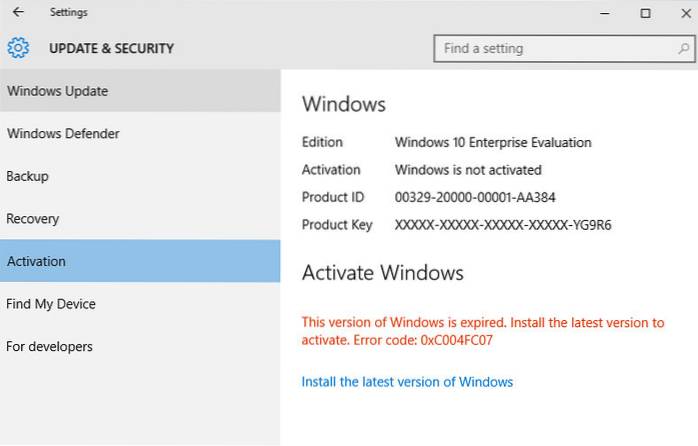This screenshot has height=446, width=698.
Task: Click the Windows 10 Enterprise Evaluation edition text
Action: click(x=493, y=142)
